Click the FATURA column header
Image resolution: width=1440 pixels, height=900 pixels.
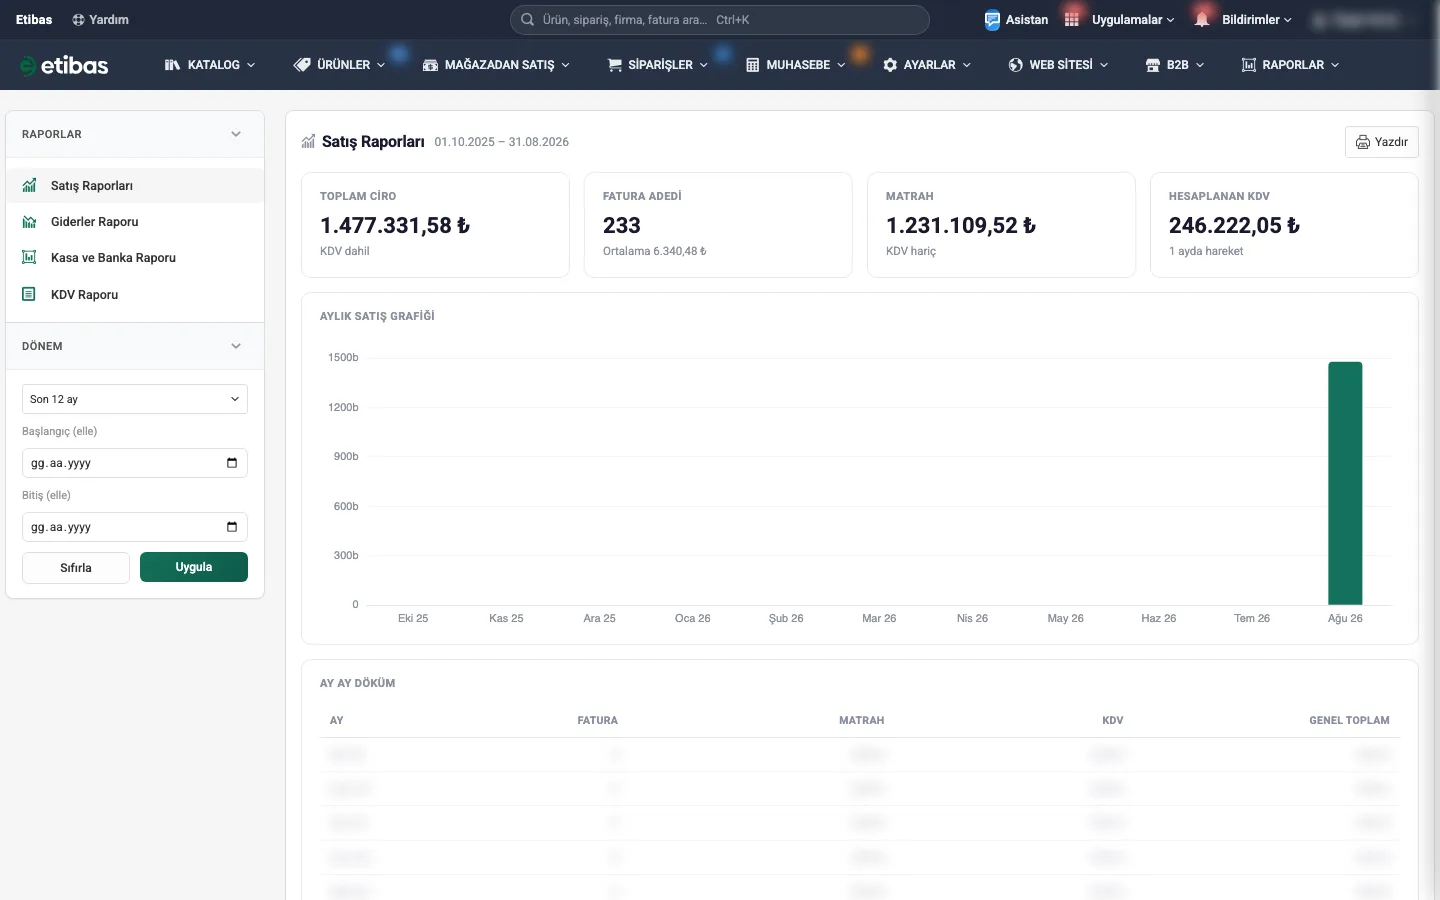point(598,720)
